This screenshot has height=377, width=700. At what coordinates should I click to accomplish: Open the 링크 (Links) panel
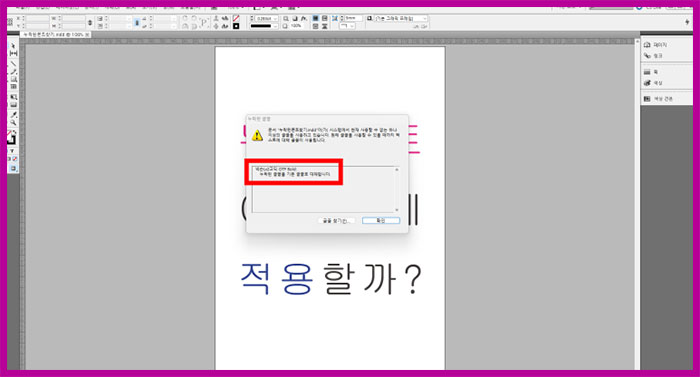tap(653, 56)
